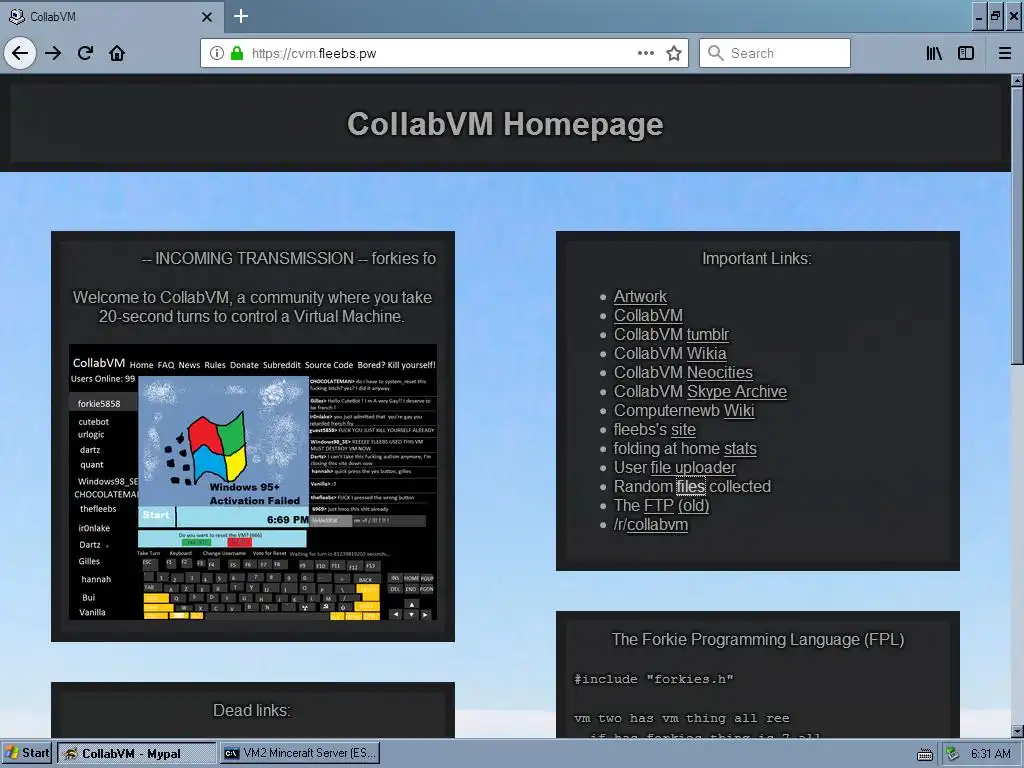Restore down the browser window

[995, 16]
